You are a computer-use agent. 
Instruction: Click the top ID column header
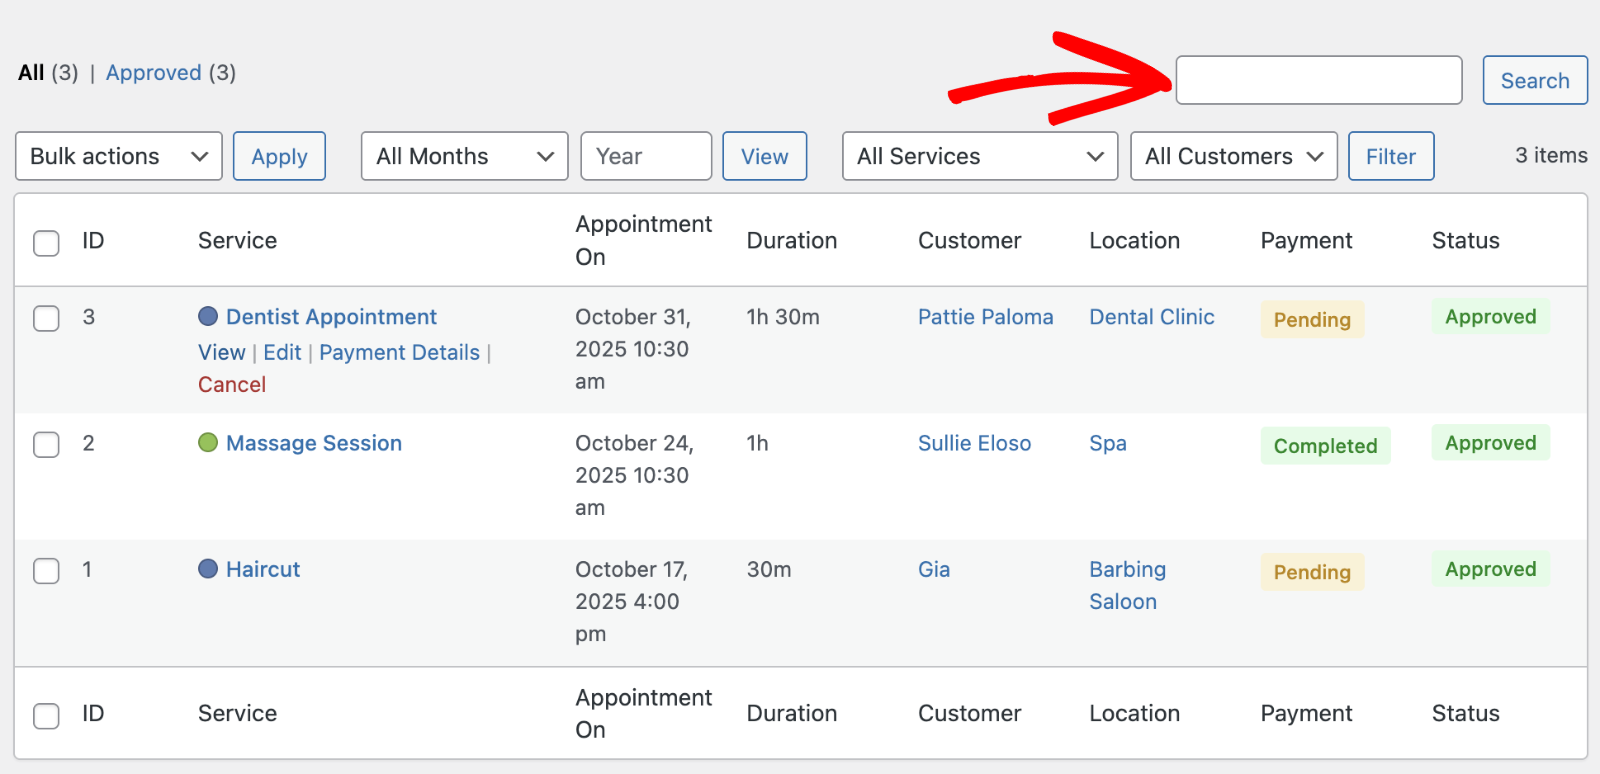pos(93,240)
